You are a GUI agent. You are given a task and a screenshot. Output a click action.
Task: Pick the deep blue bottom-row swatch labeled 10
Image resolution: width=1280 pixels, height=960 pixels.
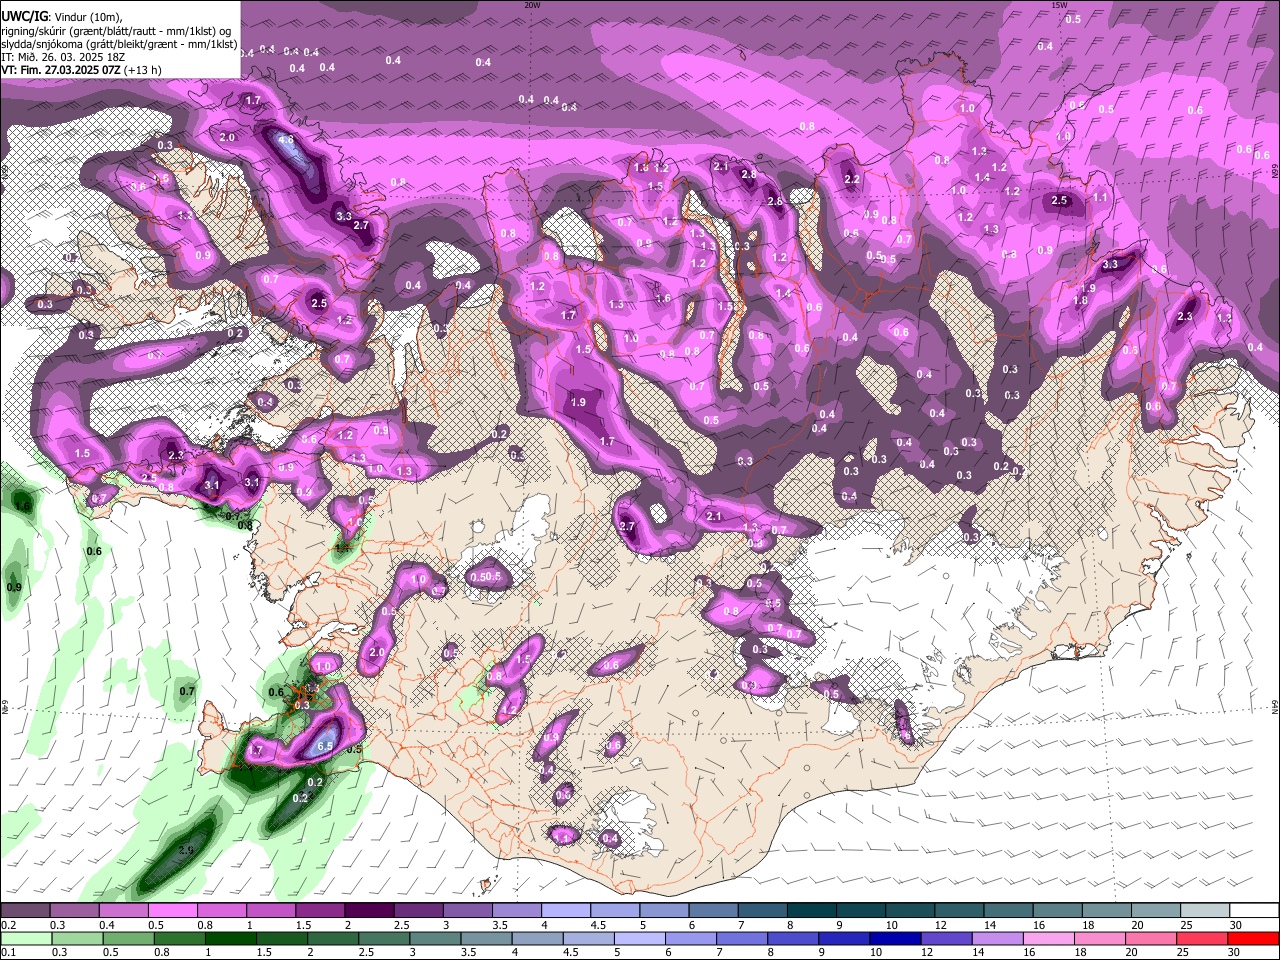tap(894, 938)
